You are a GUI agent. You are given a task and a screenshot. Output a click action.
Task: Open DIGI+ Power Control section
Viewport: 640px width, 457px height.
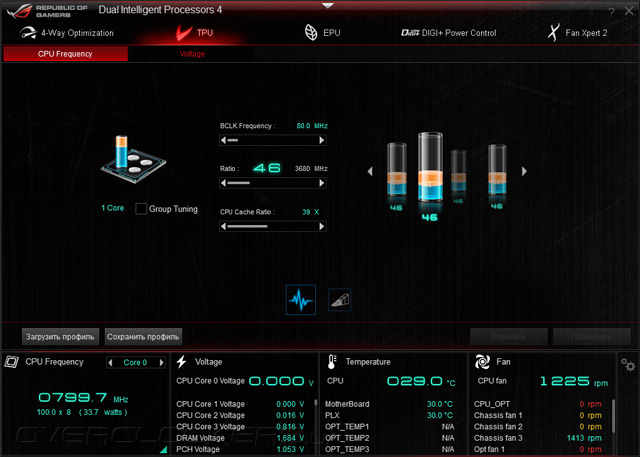[449, 33]
